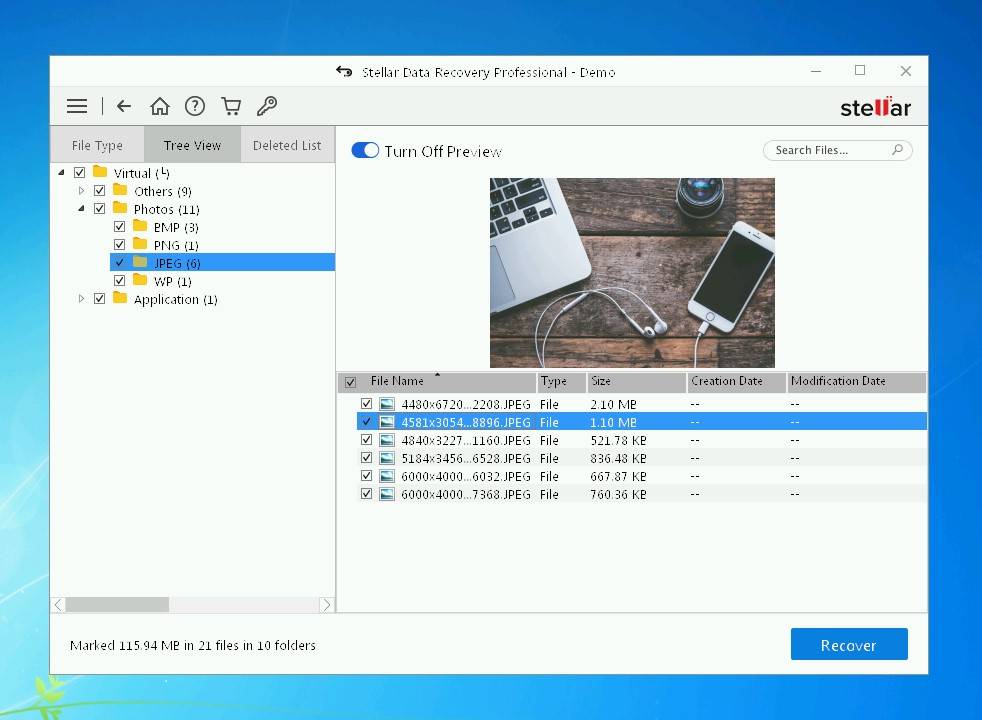Click the BMP folder icon
This screenshot has width=982, height=720.
pyautogui.click(x=140, y=226)
